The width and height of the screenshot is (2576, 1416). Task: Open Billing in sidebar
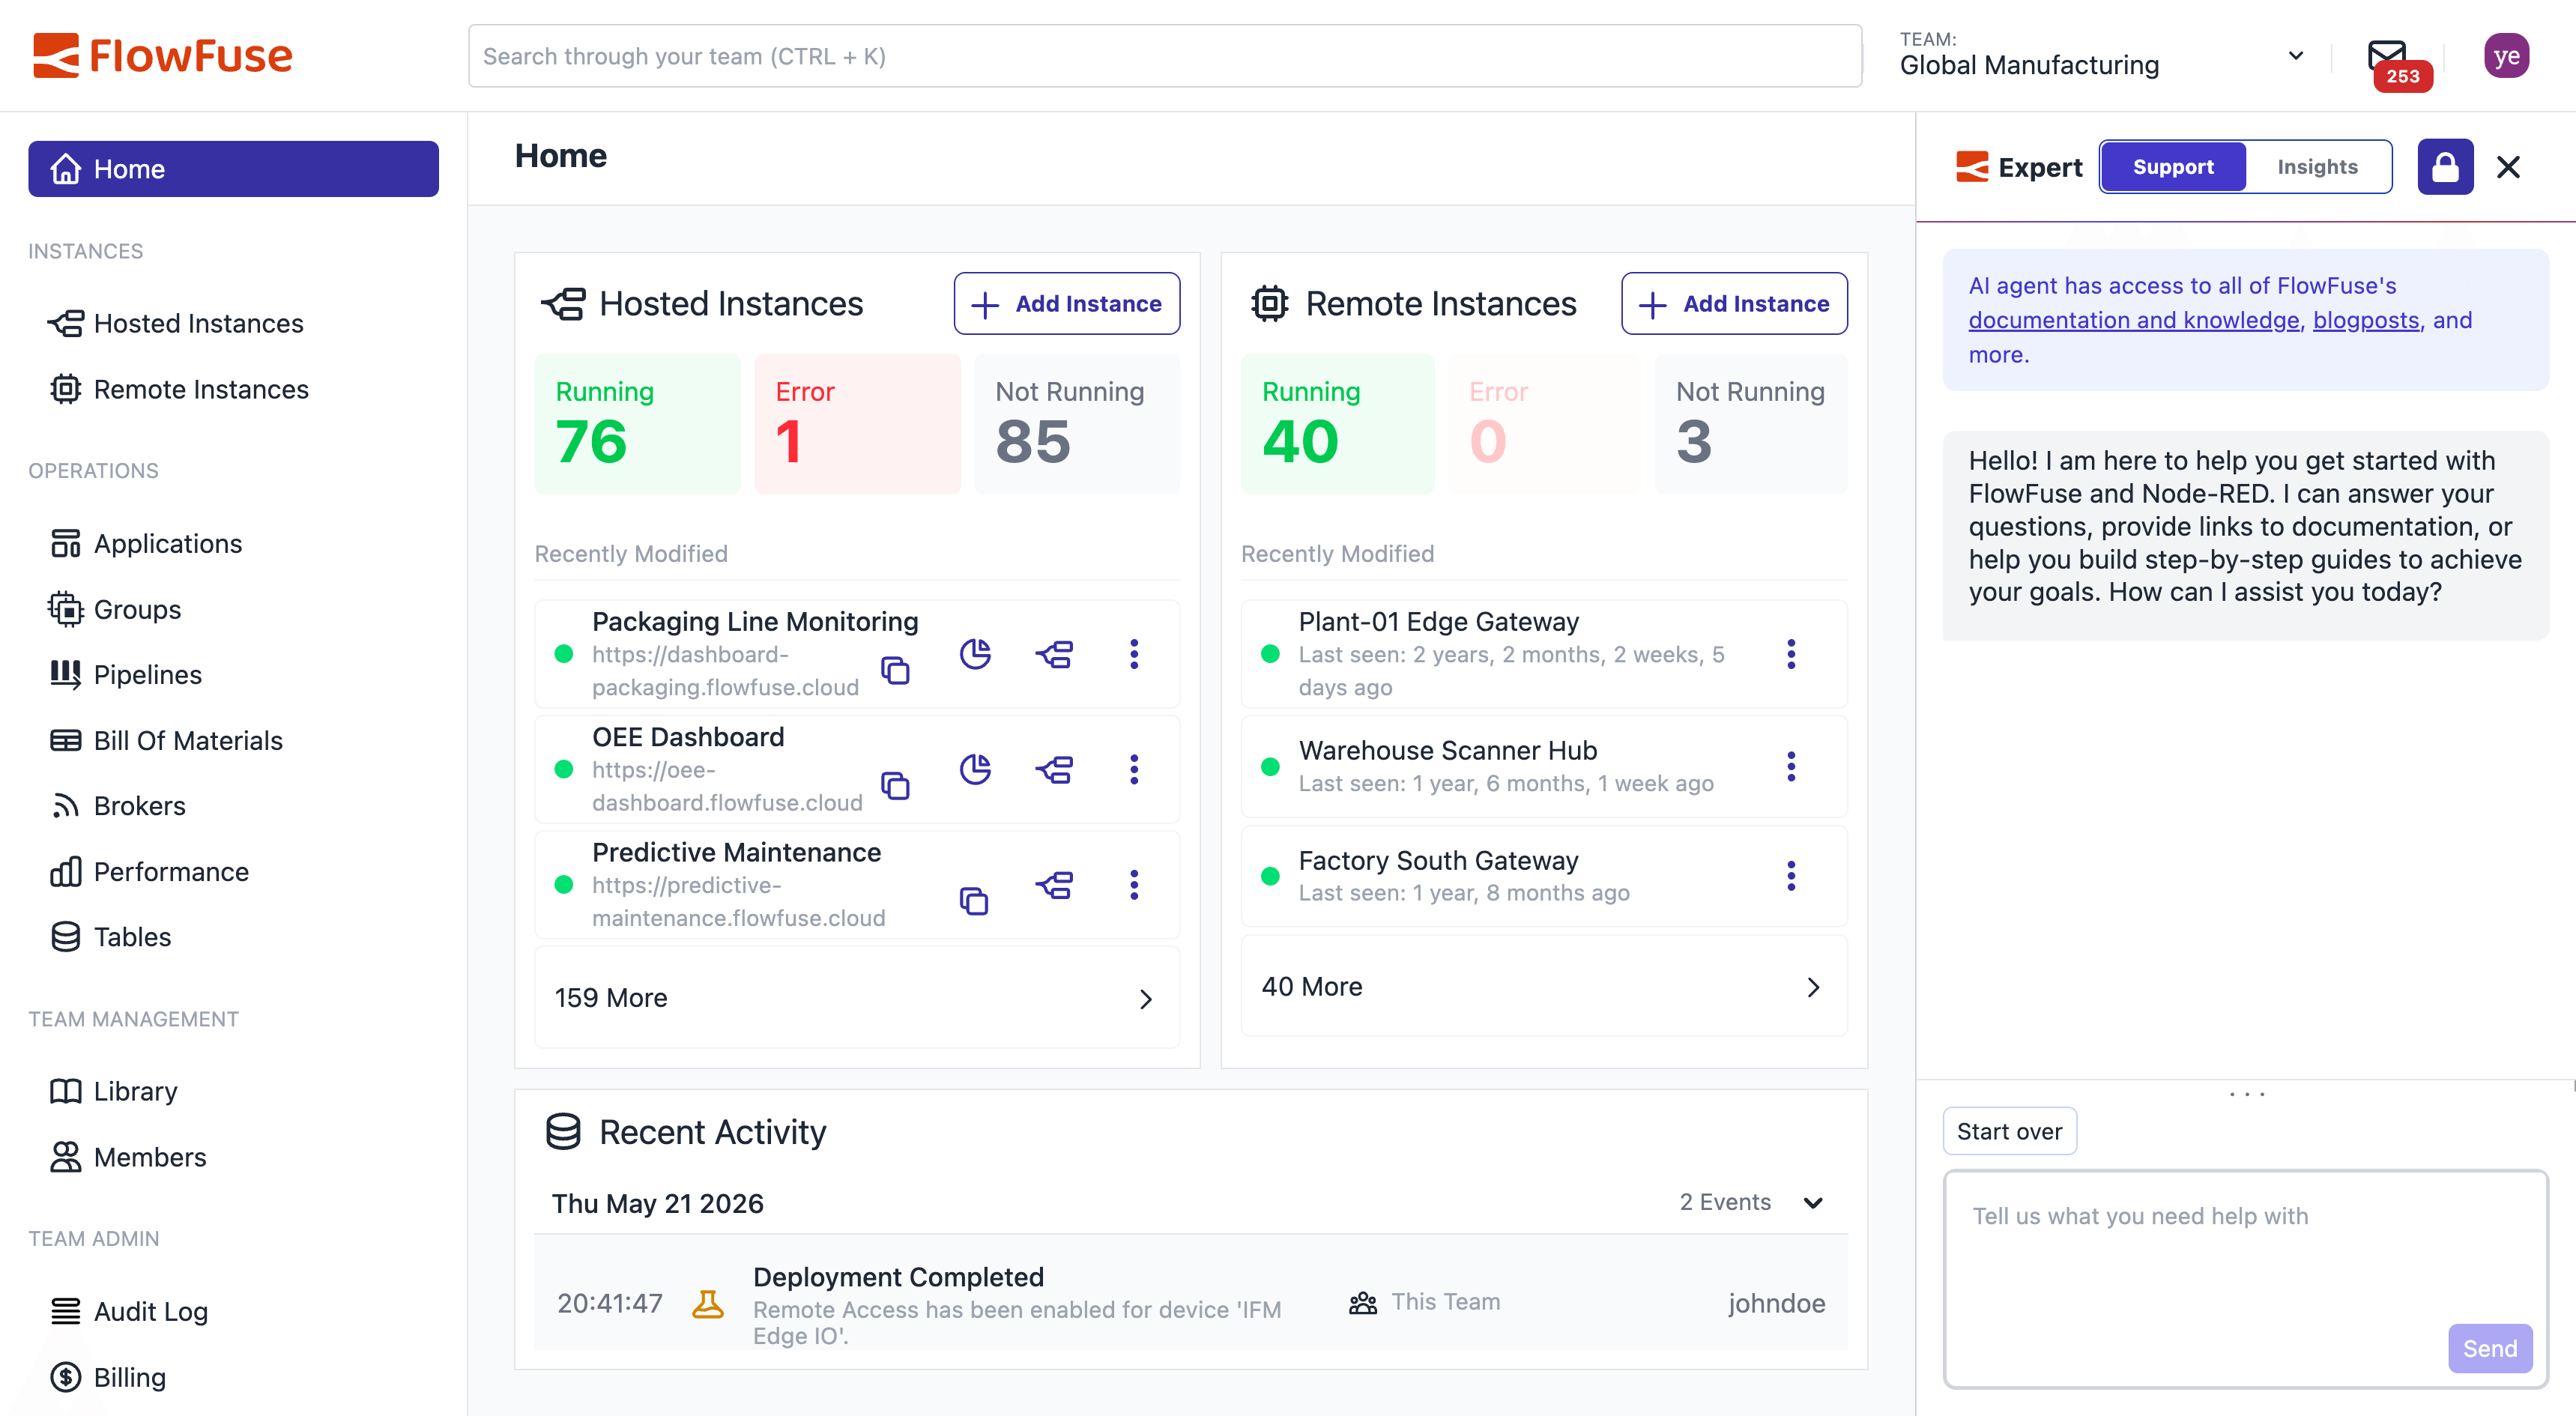(233, 1377)
